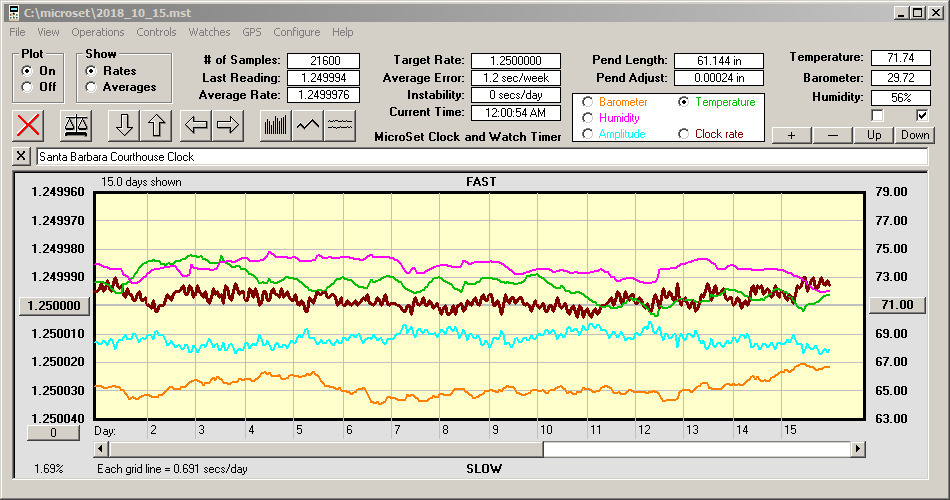Click the small X beside the clock name
The height and width of the screenshot is (500, 950).
tap(21, 156)
